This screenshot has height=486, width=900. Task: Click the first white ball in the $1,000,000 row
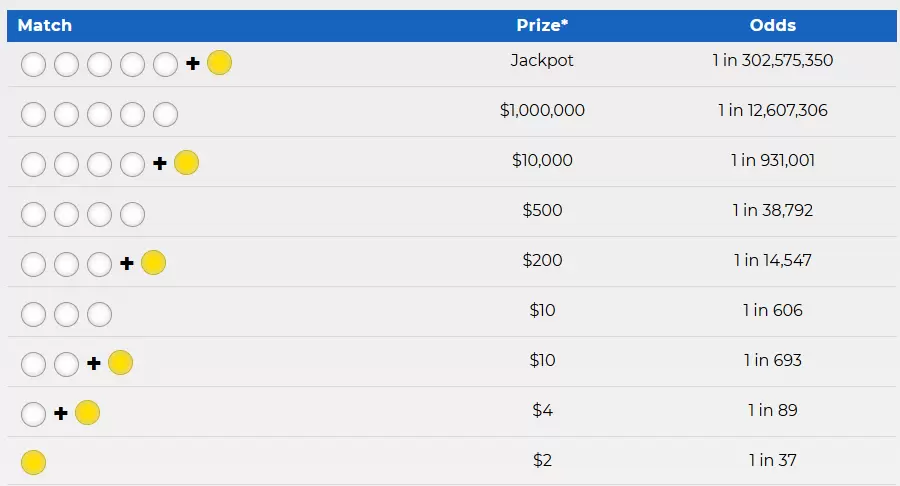33,115
